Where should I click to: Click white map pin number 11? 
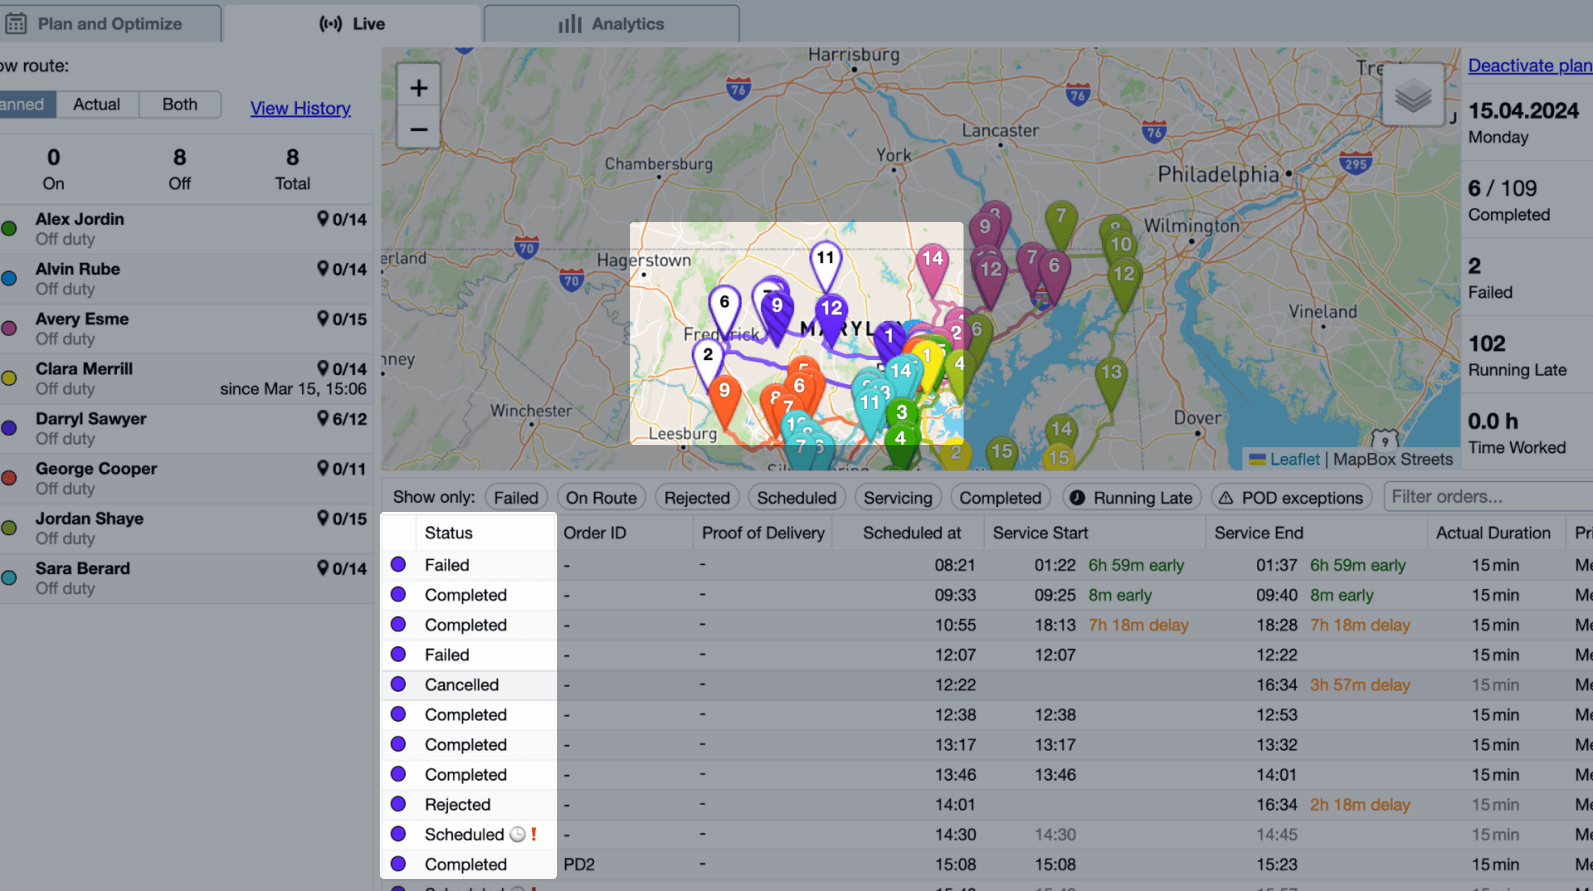coord(825,261)
